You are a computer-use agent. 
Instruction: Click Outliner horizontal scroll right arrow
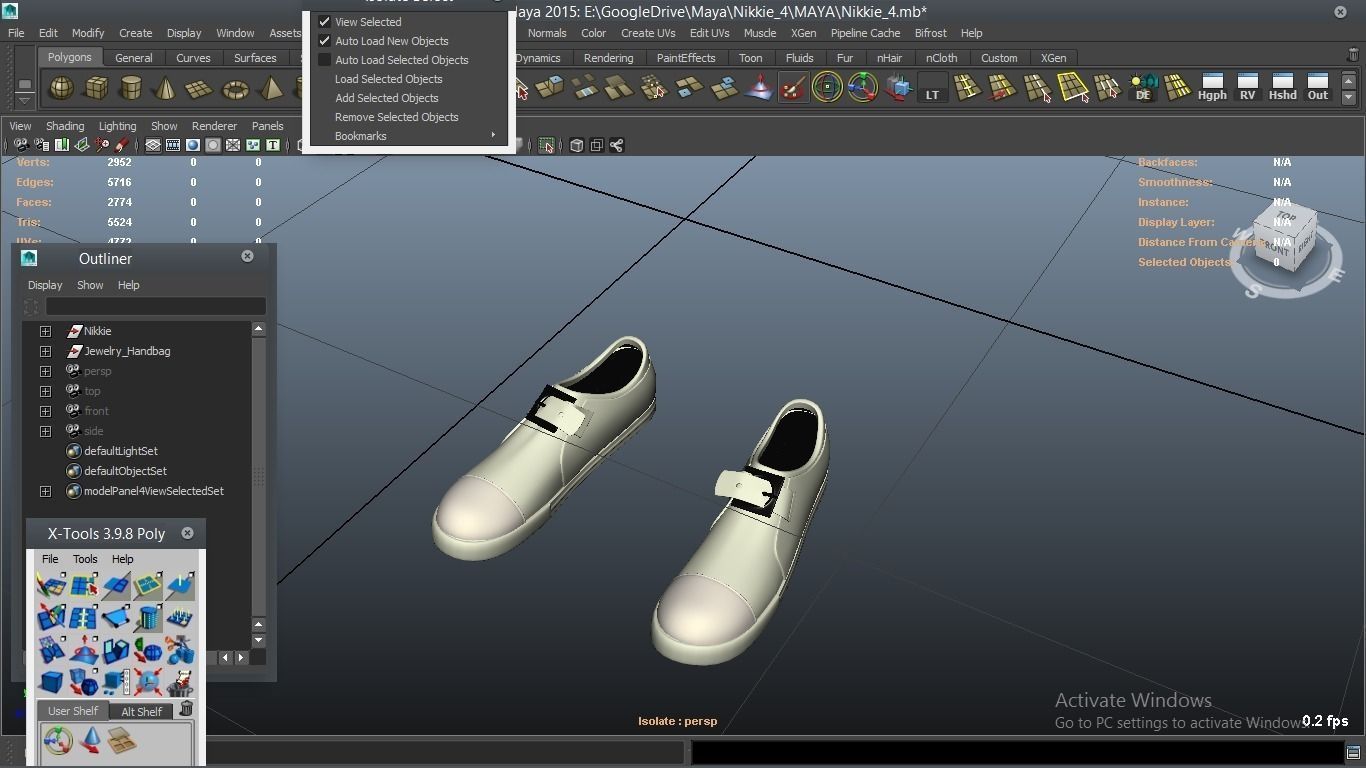pyautogui.click(x=241, y=657)
